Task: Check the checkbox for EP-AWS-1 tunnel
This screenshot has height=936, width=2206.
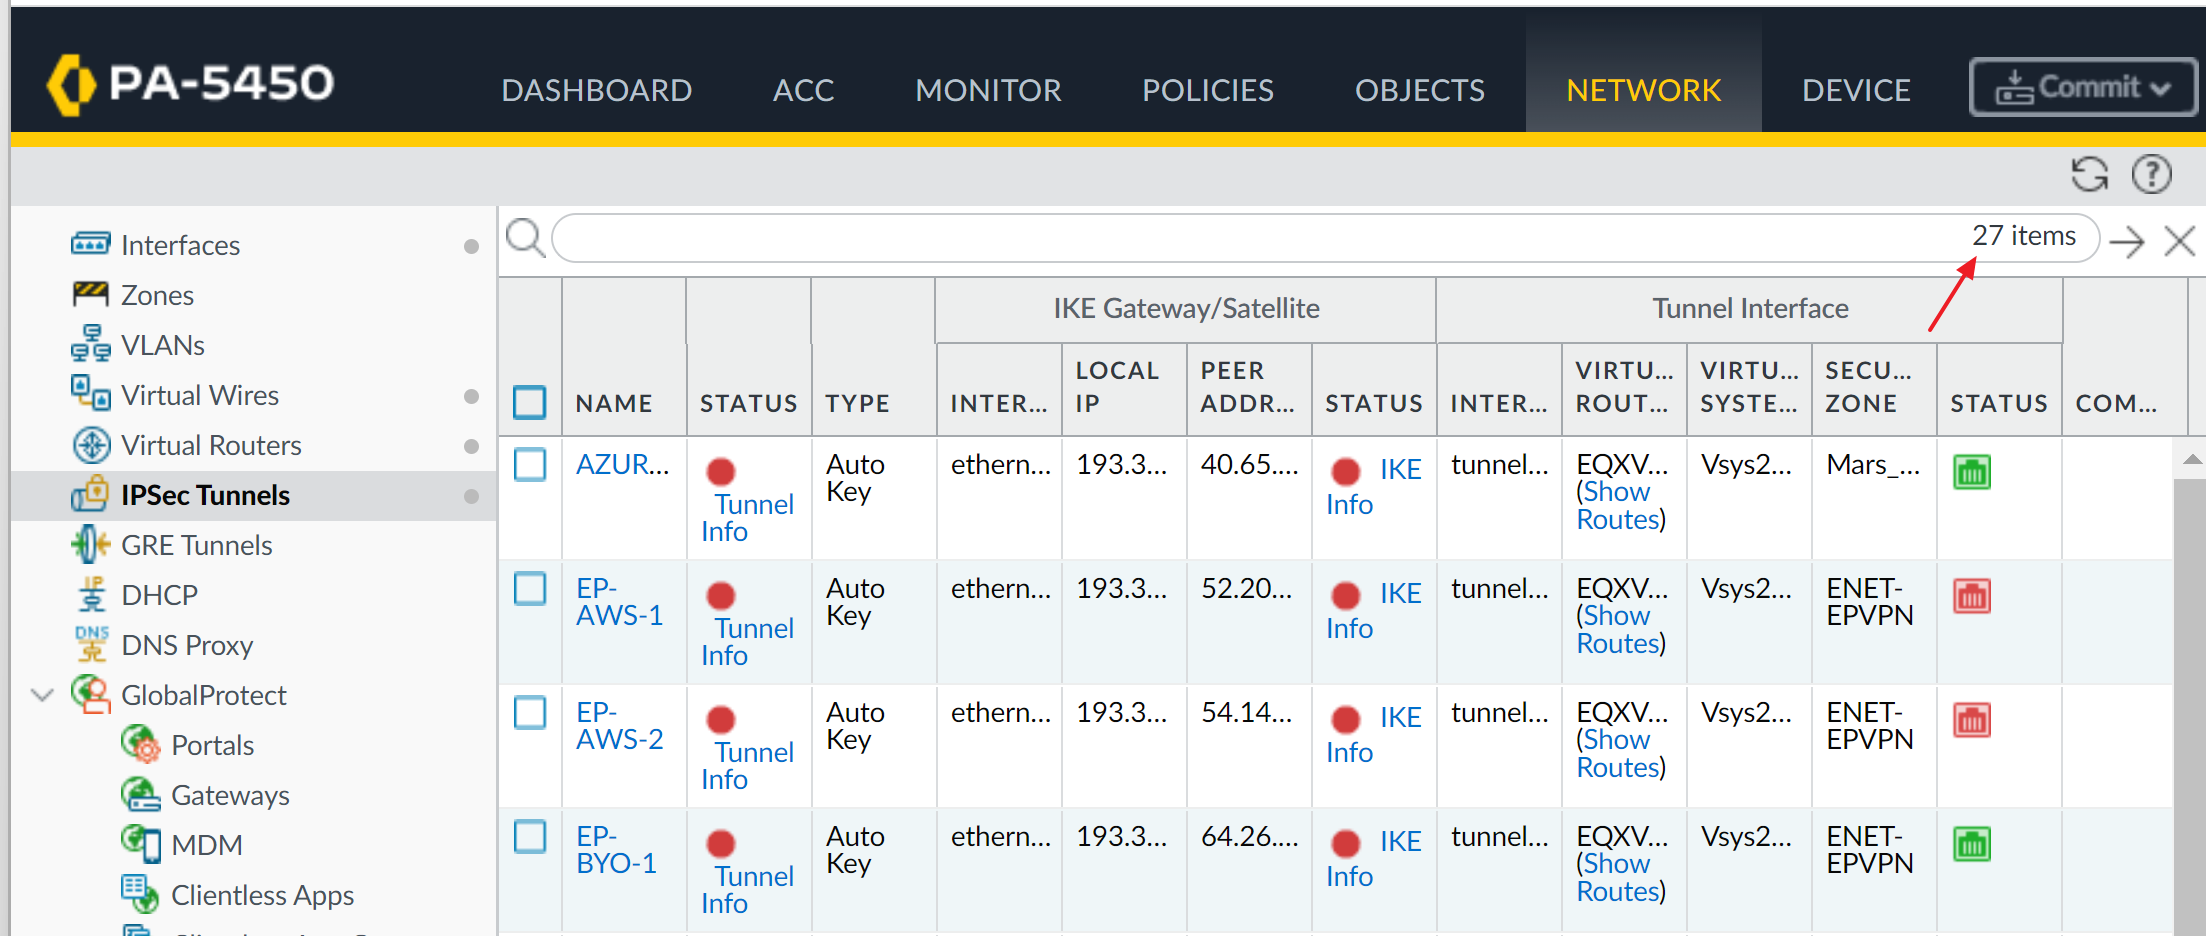Action: (x=530, y=589)
